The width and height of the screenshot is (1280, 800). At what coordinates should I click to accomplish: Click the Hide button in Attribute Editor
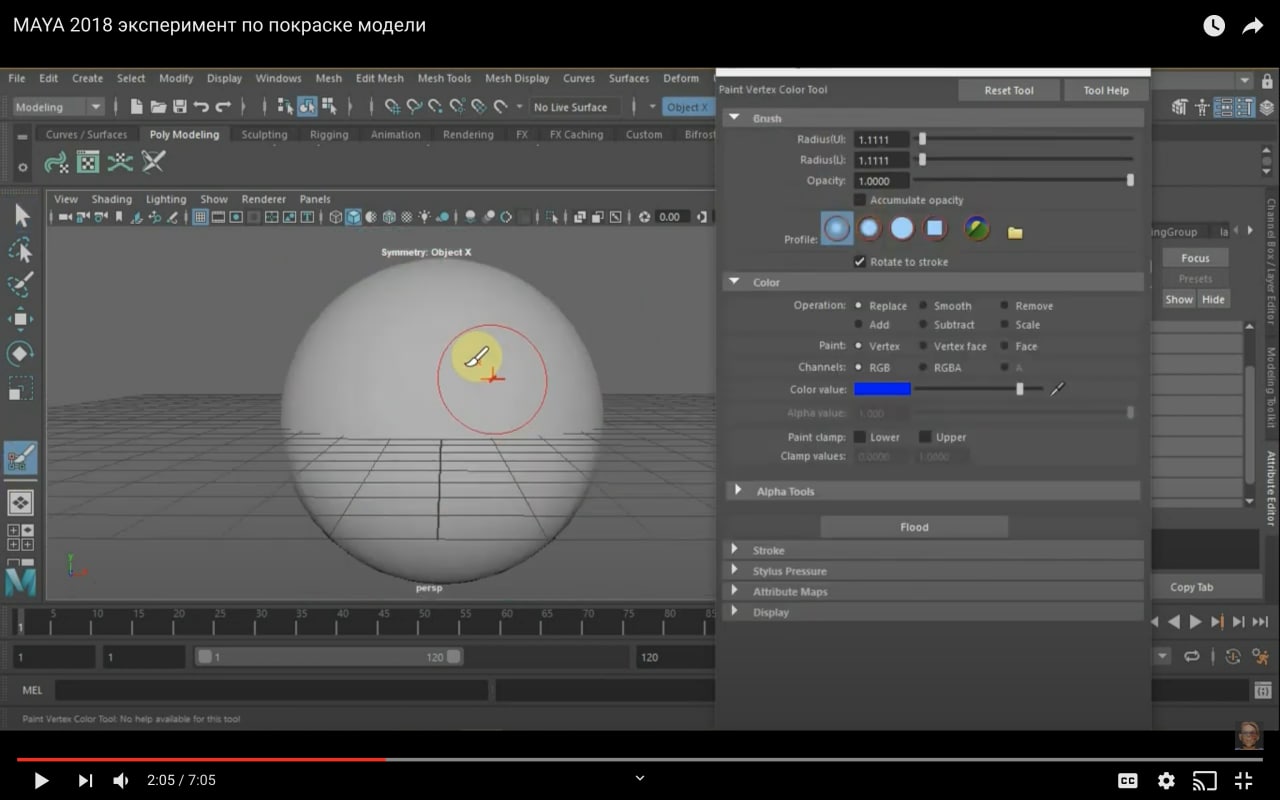pyautogui.click(x=1213, y=299)
